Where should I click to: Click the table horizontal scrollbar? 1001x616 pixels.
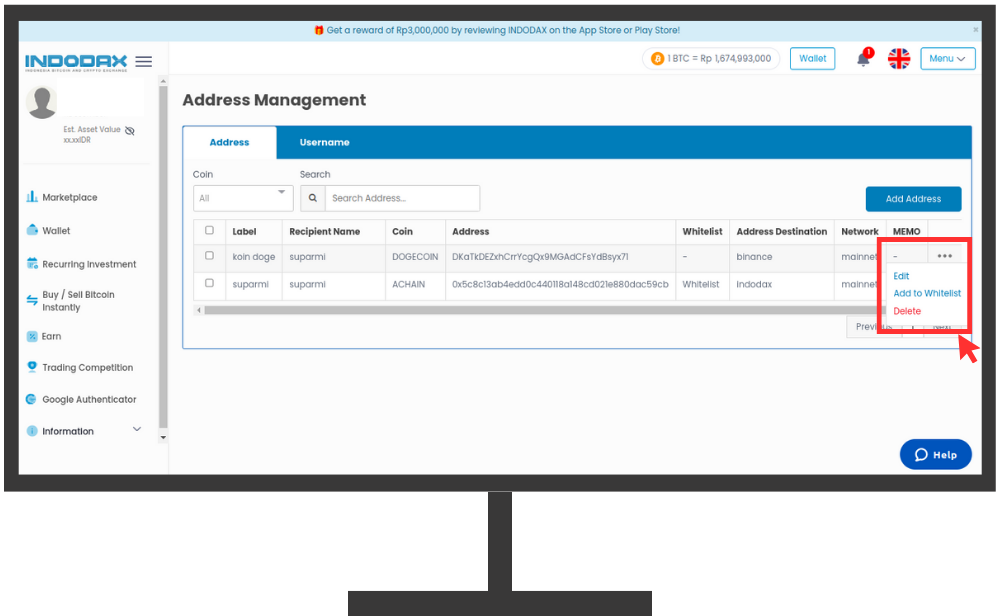click(541, 310)
